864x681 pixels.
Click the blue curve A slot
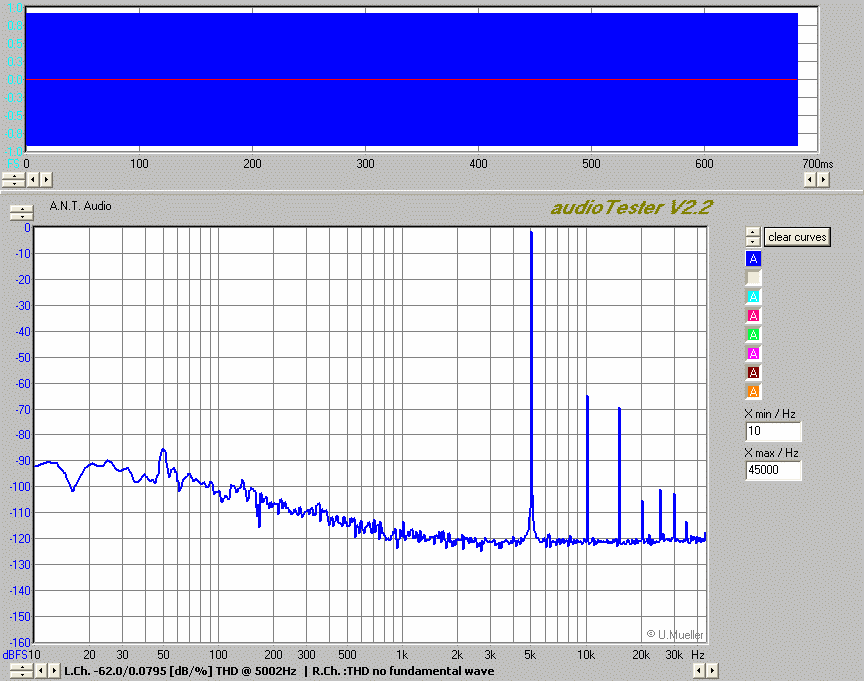click(x=754, y=259)
